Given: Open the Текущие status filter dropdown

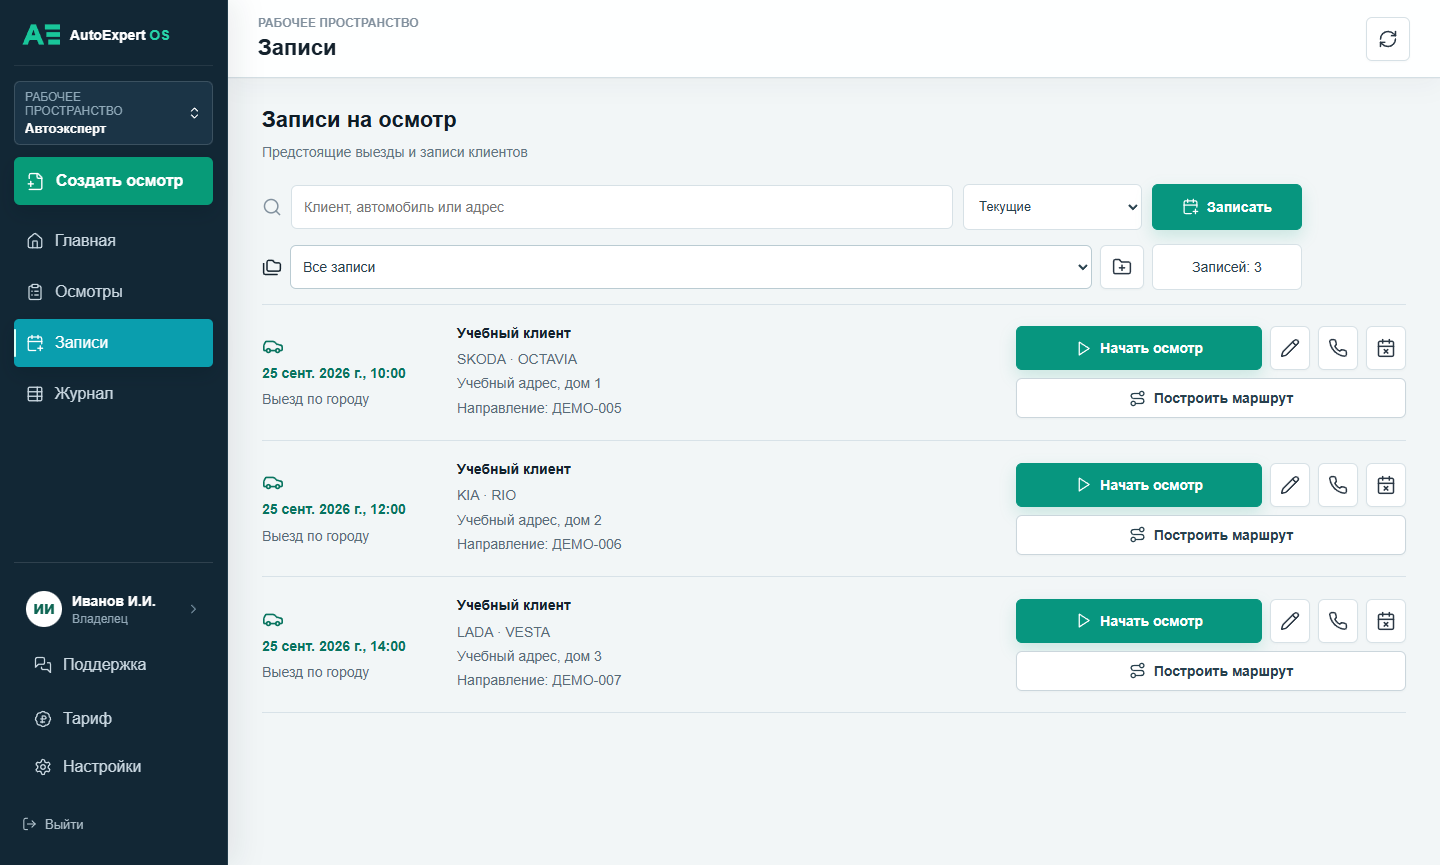Looking at the screenshot, I should (x=1052, y=207).
